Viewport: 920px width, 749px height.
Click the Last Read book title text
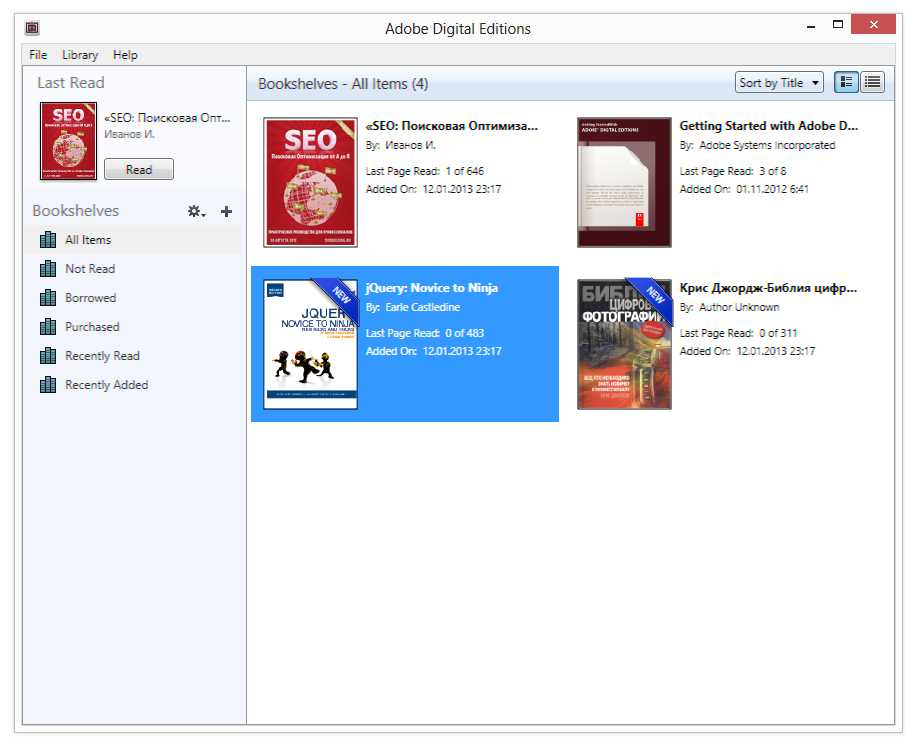[x=167, y=118]
